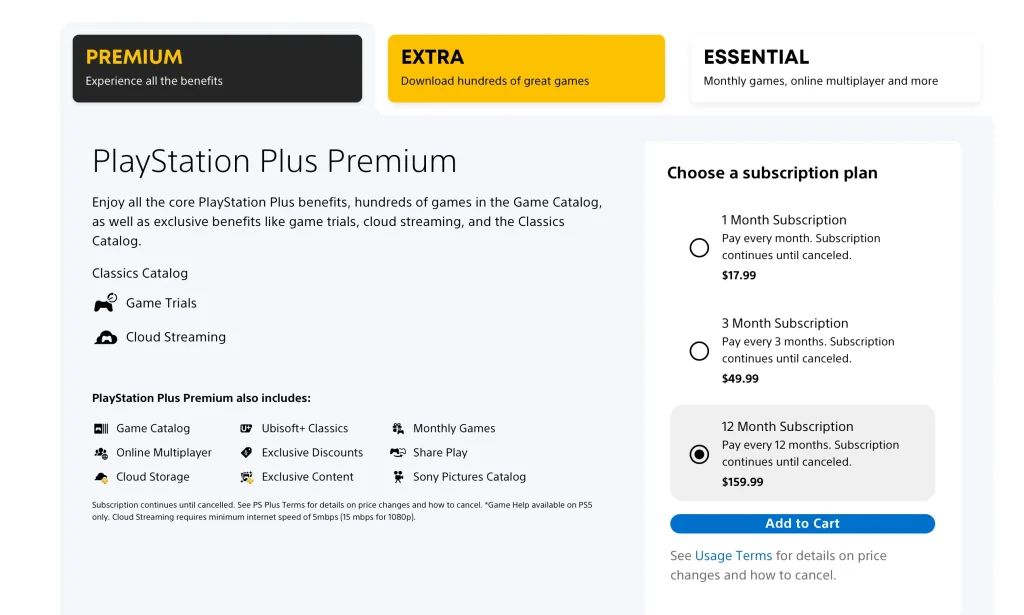
Task: Click the Add to Cart button
Action: [802, 523]
